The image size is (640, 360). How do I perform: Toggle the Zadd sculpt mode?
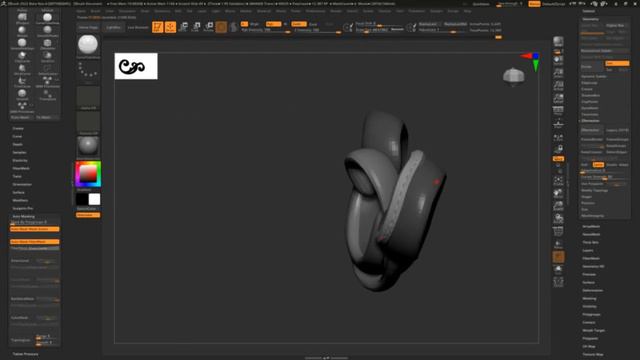point(299,24)
